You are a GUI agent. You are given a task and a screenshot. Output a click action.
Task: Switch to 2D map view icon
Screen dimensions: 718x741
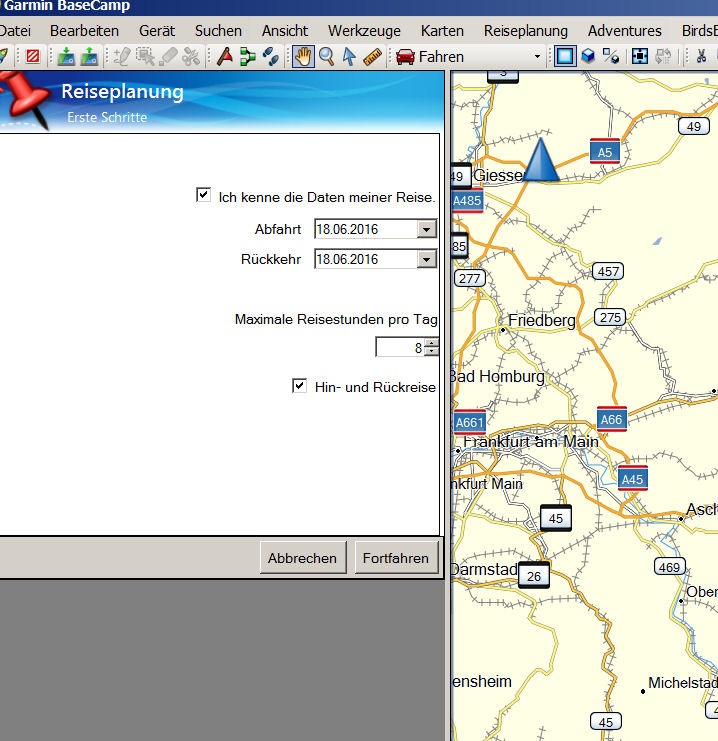[565, 57]
